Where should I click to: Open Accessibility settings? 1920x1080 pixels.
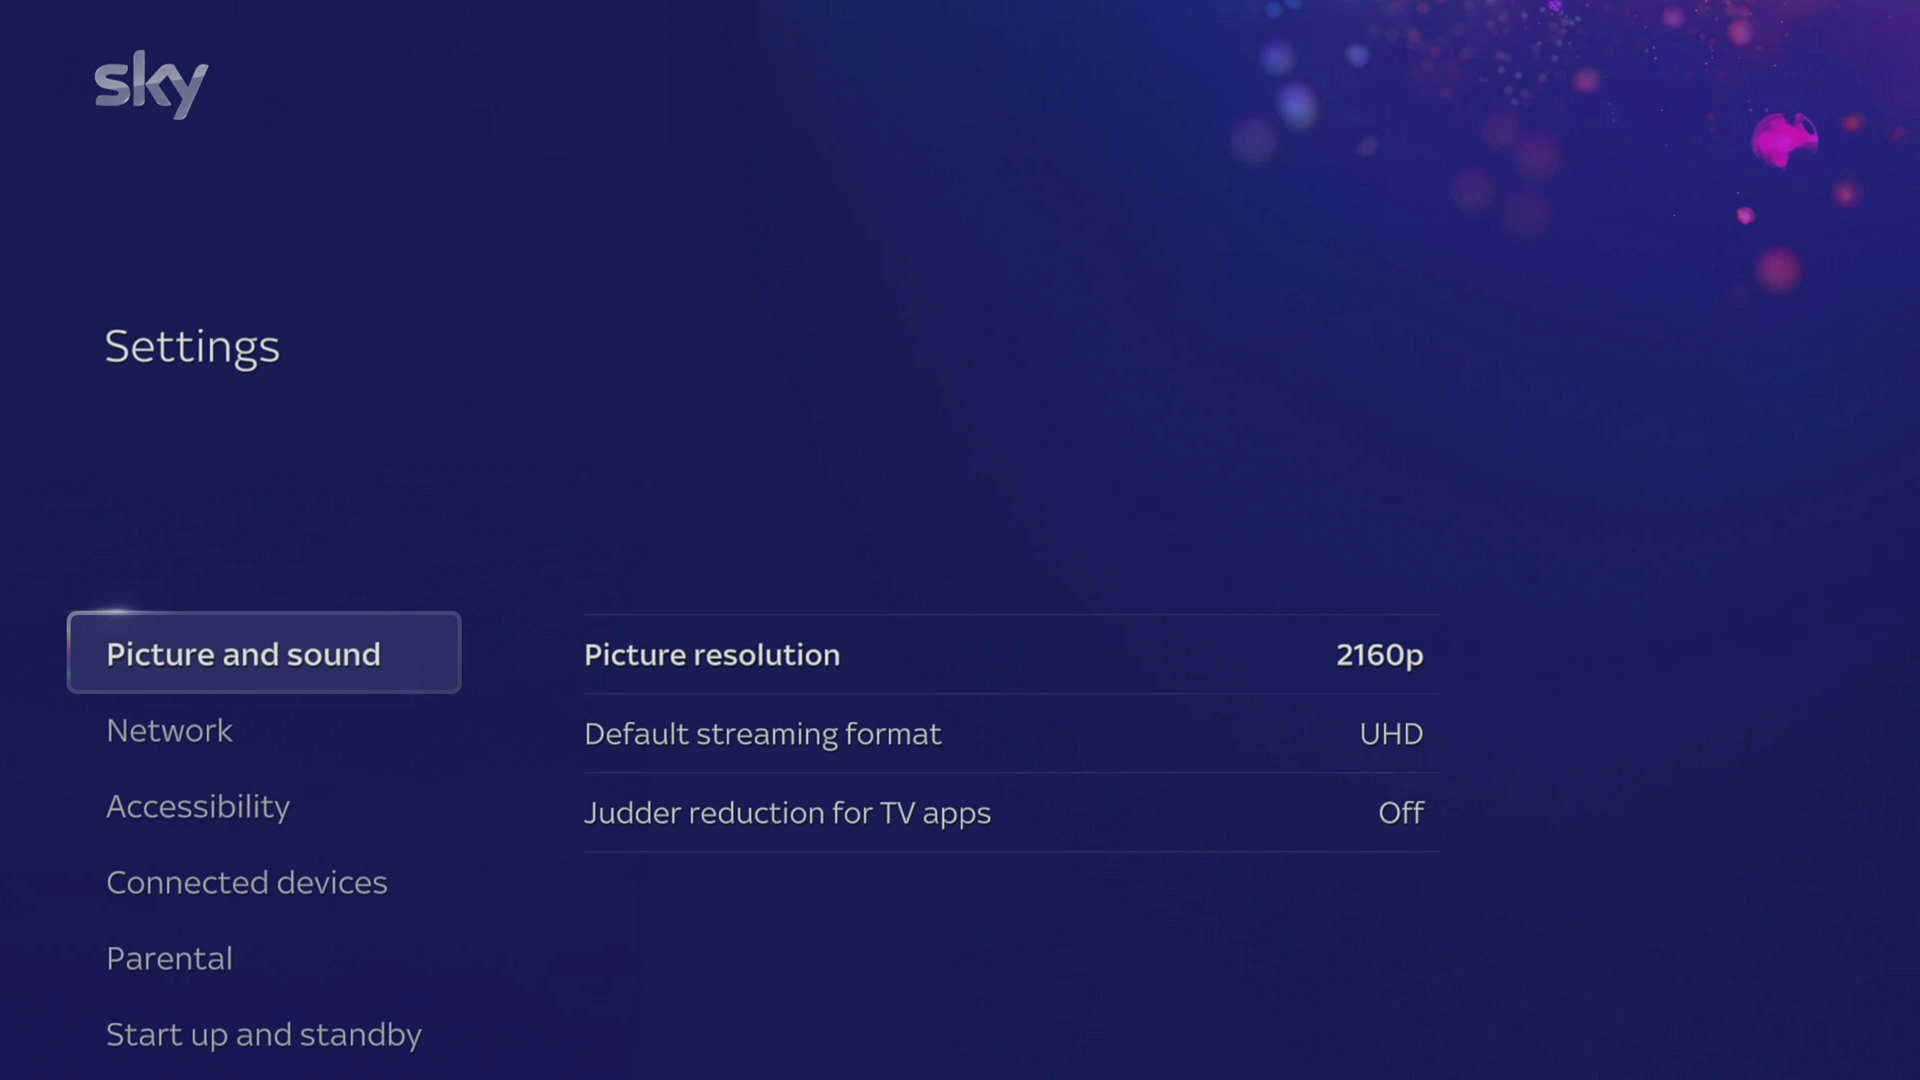point(198,807)
